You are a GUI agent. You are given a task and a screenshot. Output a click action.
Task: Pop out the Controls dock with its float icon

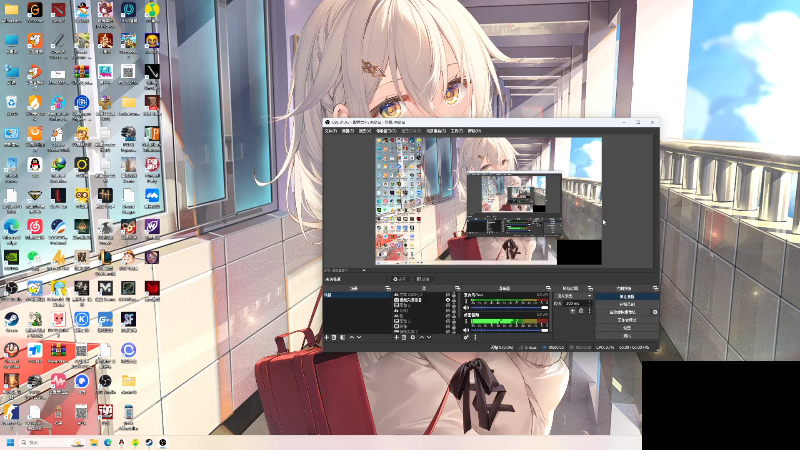(x=655, y=288)
